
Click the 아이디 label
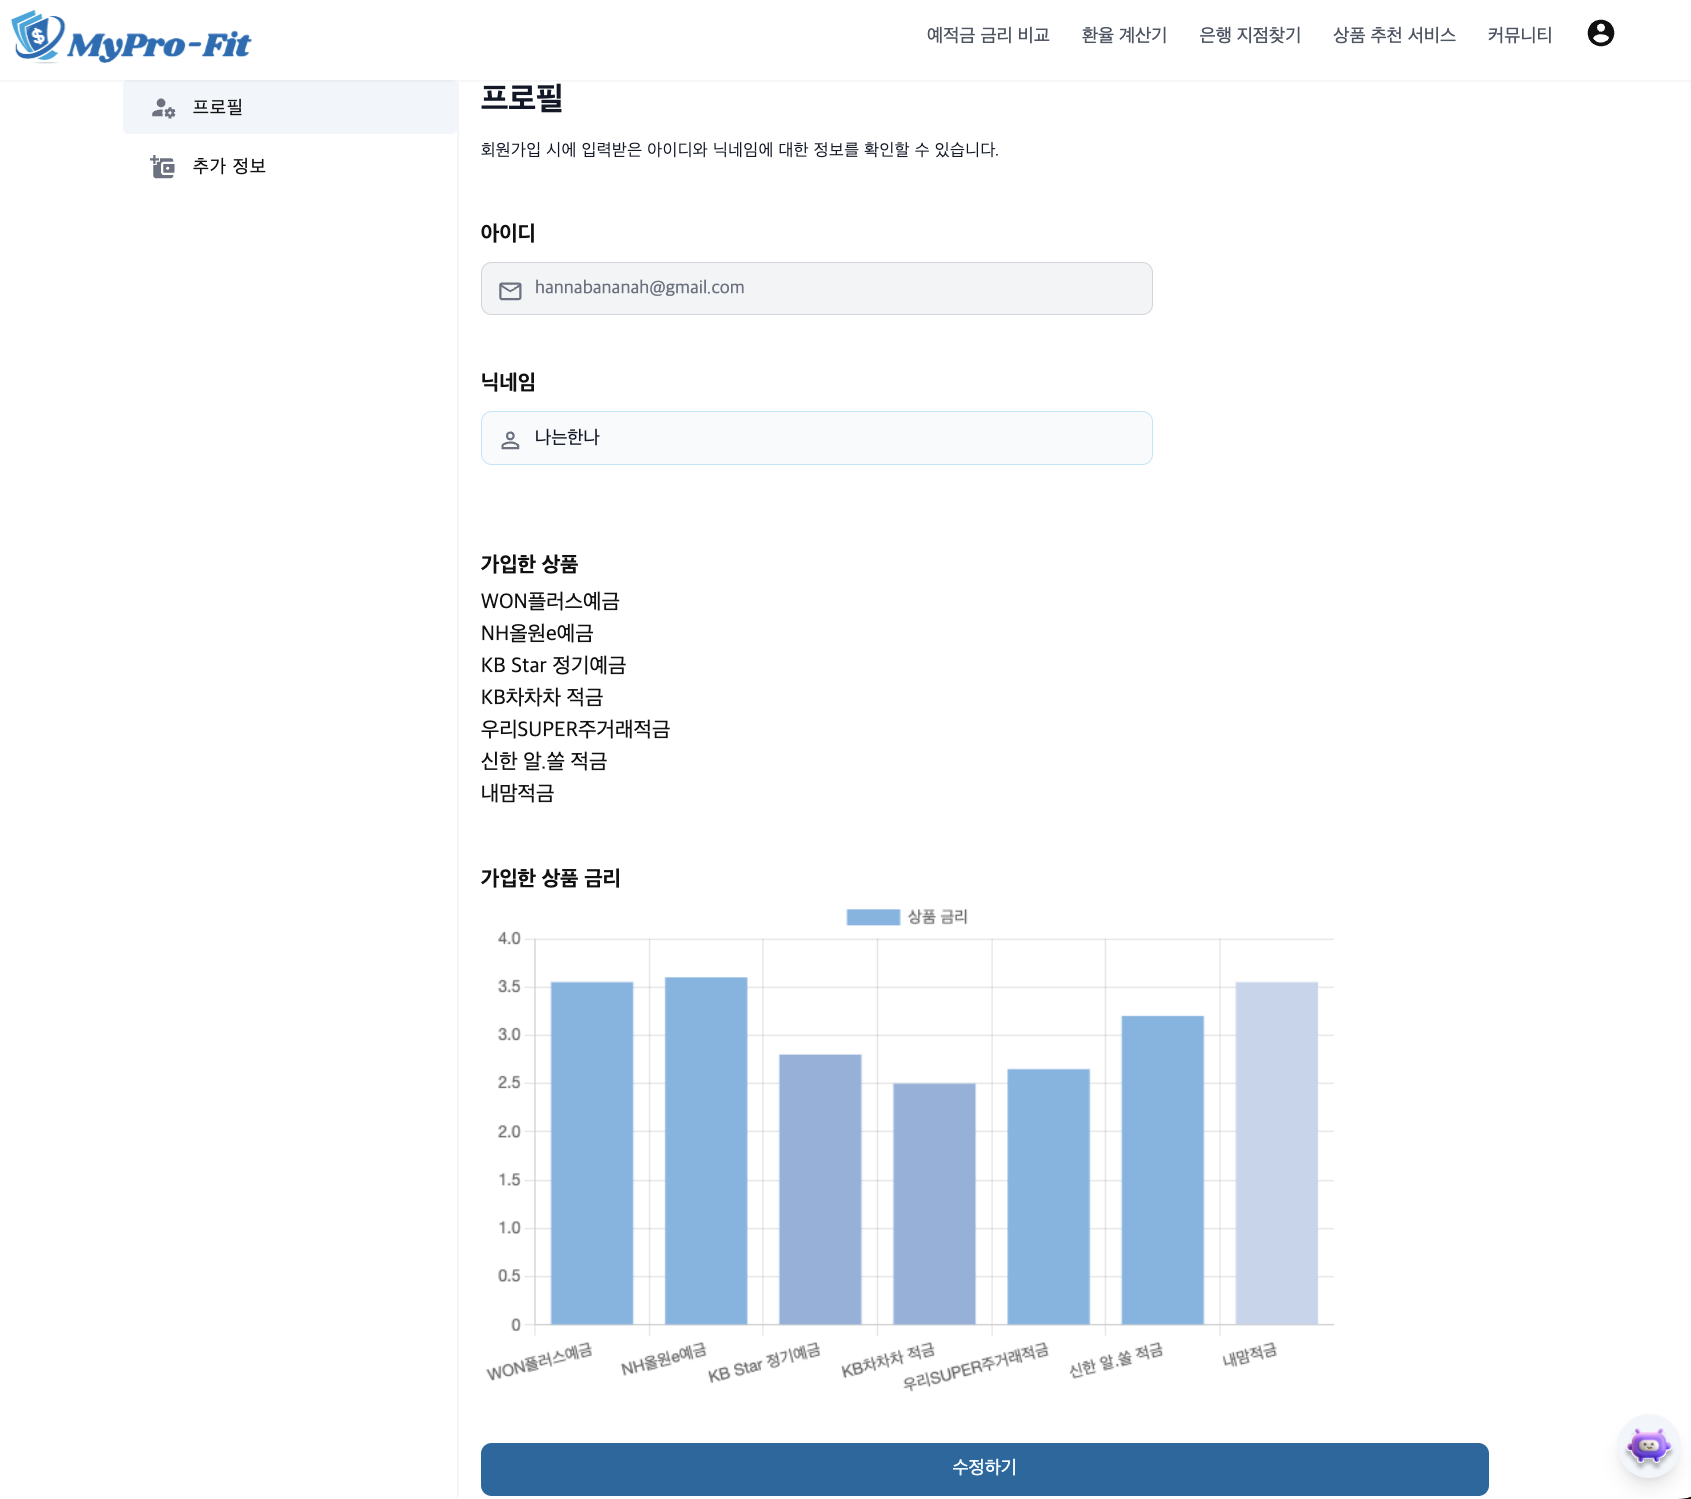click(508, 233)
